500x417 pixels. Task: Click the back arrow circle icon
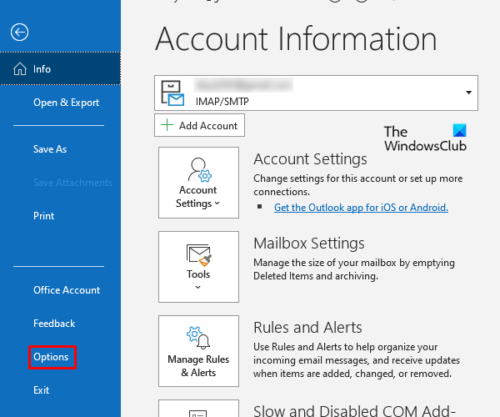(x=19, y=32)
